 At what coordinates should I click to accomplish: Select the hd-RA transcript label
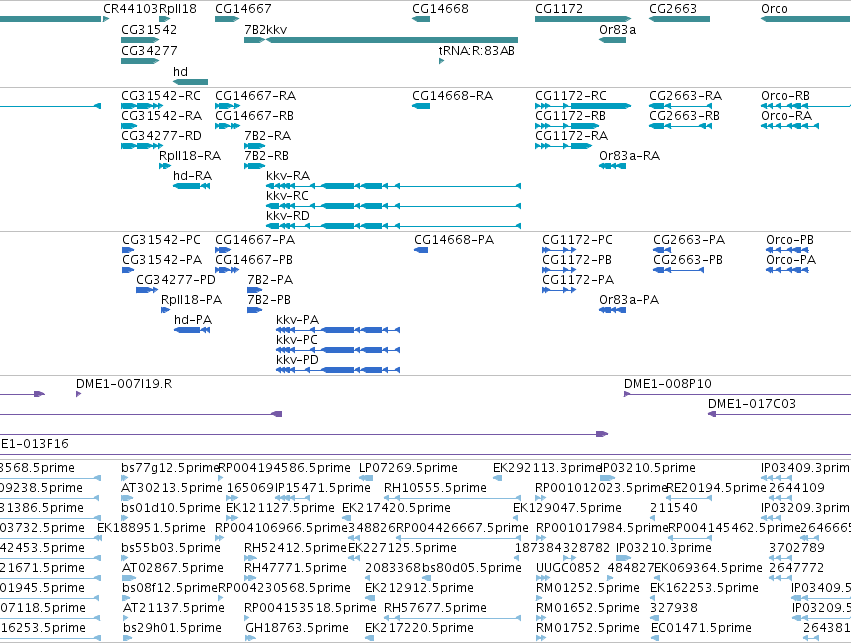(x=193, y=176)
